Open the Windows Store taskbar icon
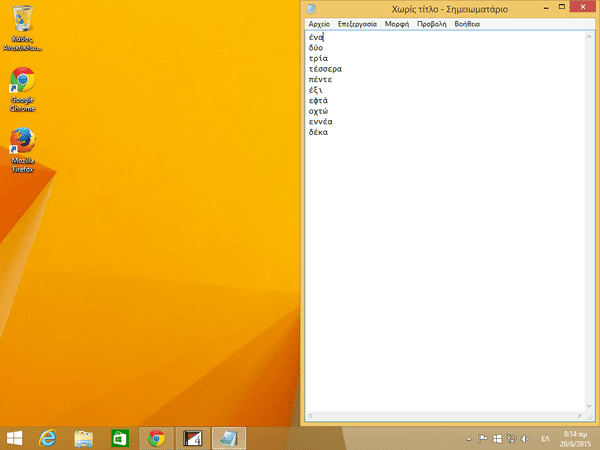 click(120, 439)
